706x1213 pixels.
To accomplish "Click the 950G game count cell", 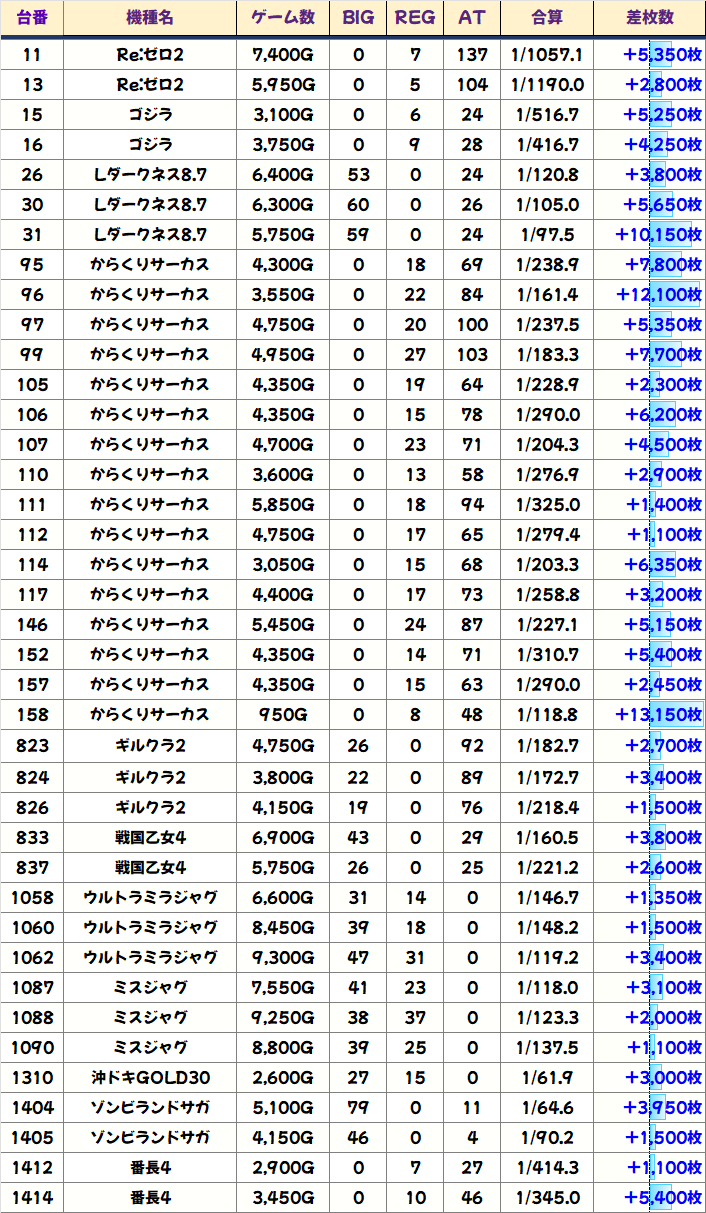I will (x=284, y=714).
